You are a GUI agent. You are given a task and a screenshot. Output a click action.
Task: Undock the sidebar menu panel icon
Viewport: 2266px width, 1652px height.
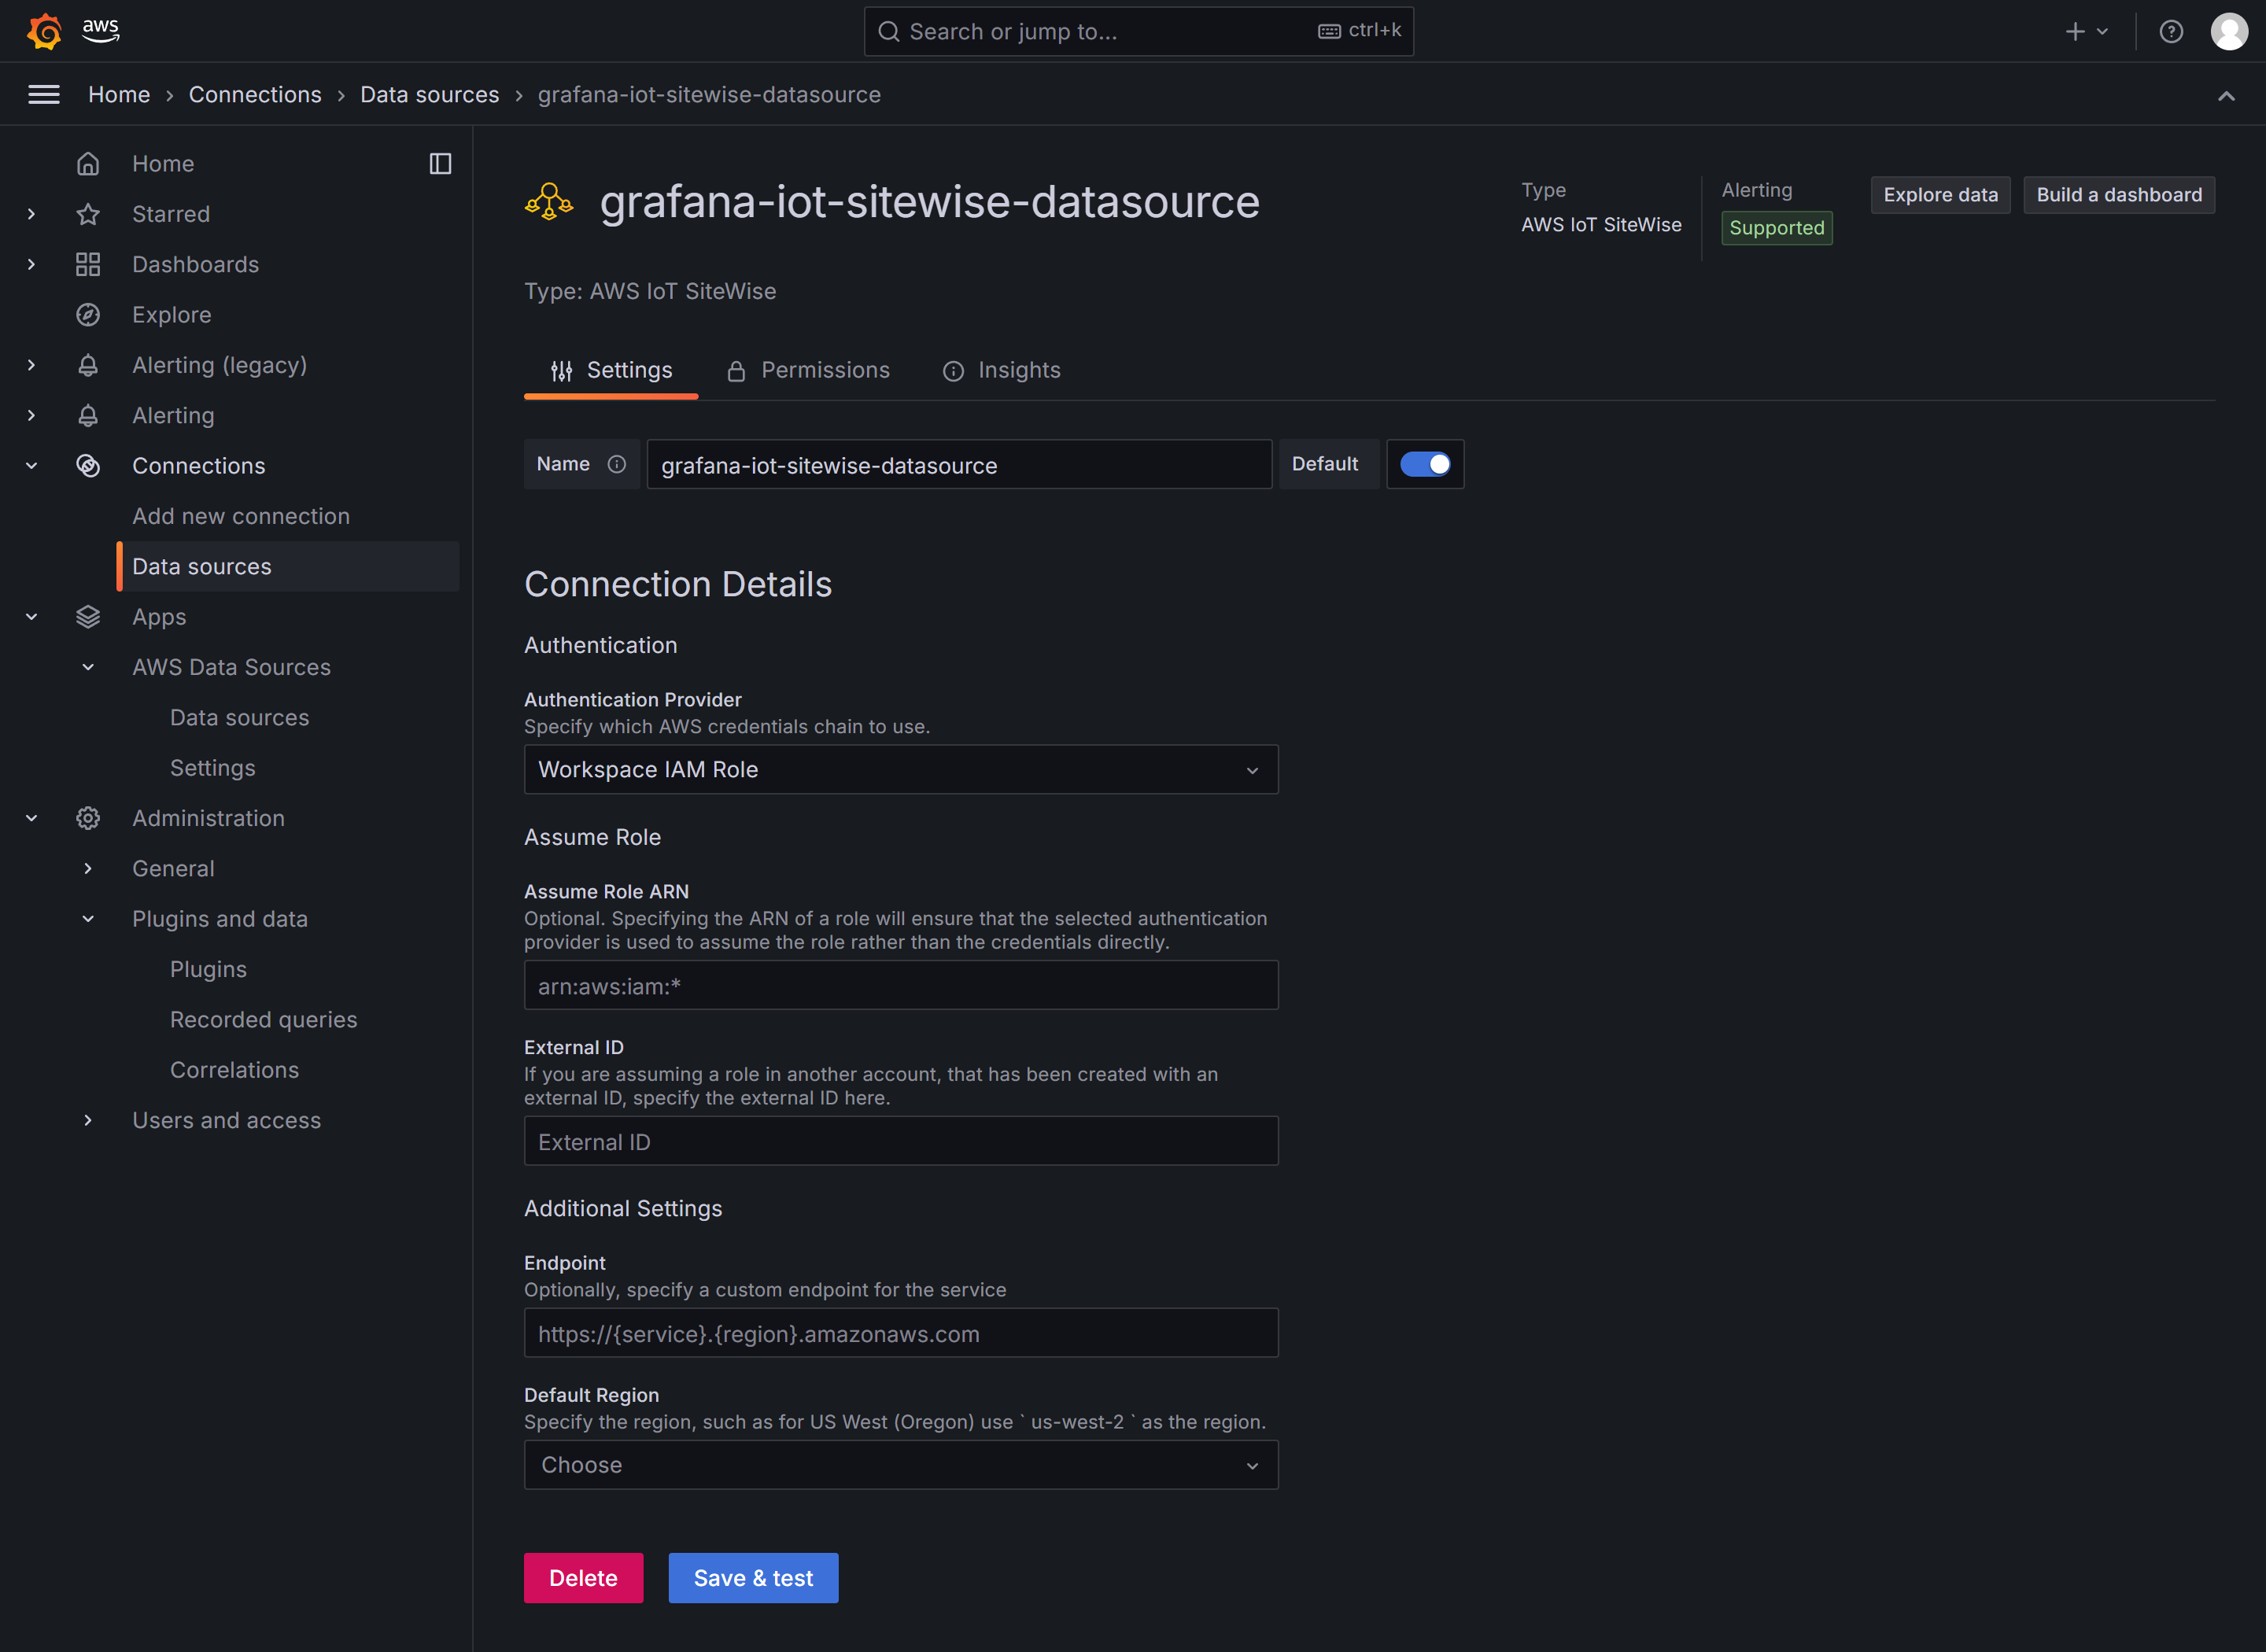[x=440, y=163]
